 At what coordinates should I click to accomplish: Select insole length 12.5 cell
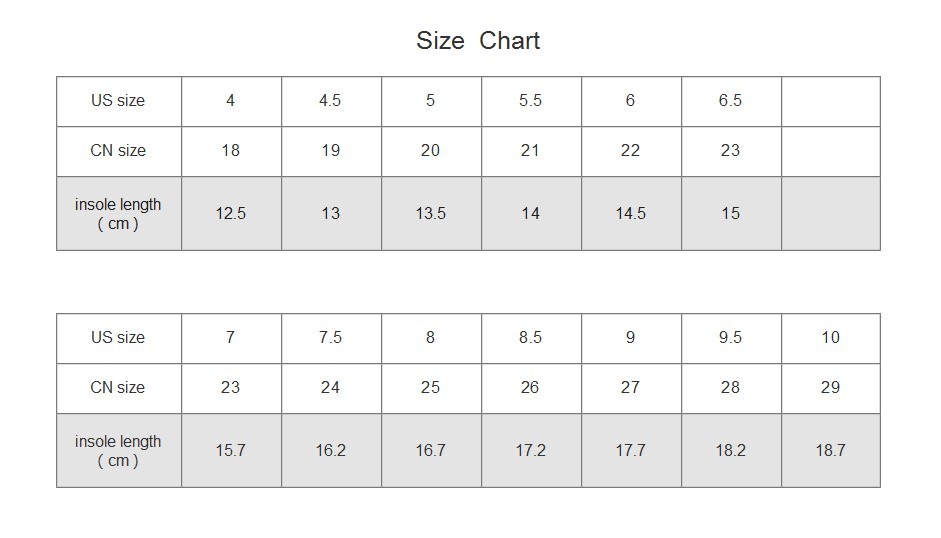coord(231,214)
